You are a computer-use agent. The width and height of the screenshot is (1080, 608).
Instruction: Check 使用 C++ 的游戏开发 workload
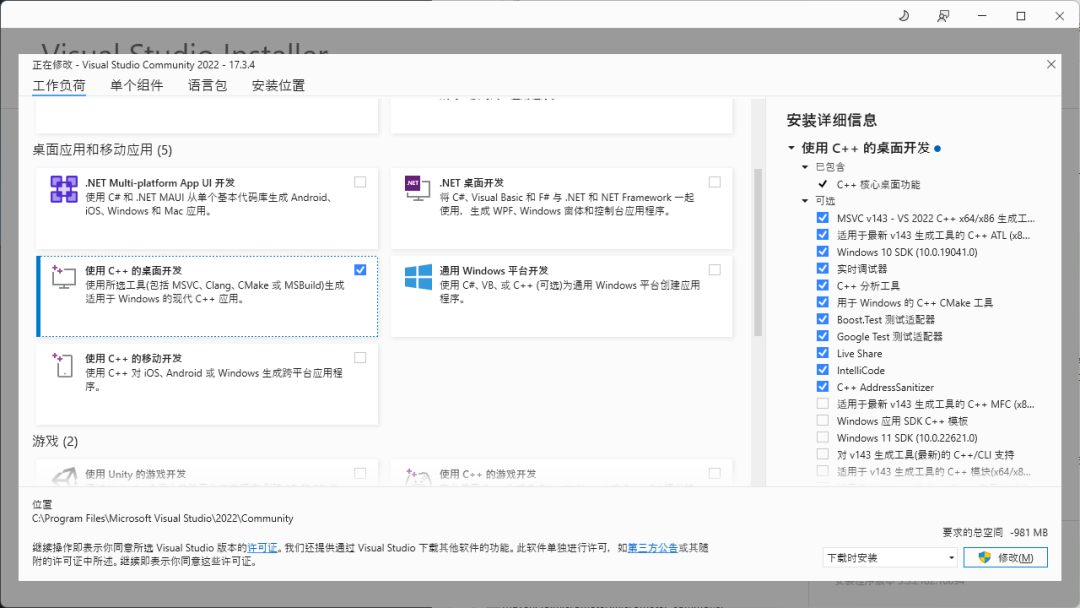tap(715, 473)
